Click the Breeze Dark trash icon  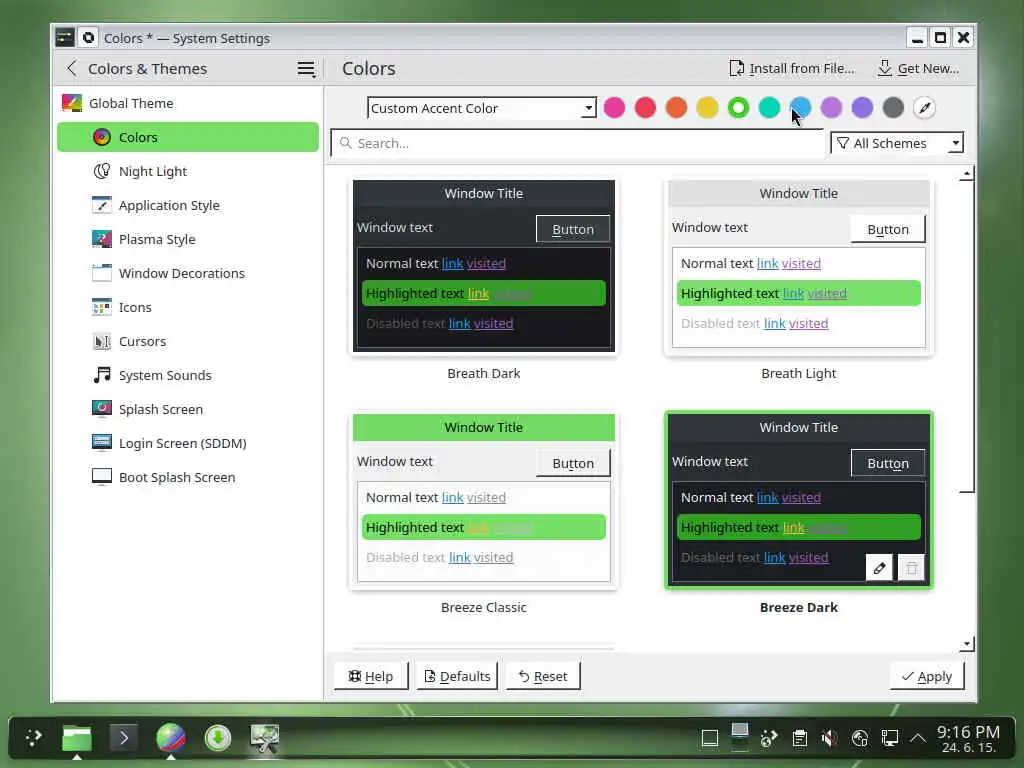pos(912,568)
